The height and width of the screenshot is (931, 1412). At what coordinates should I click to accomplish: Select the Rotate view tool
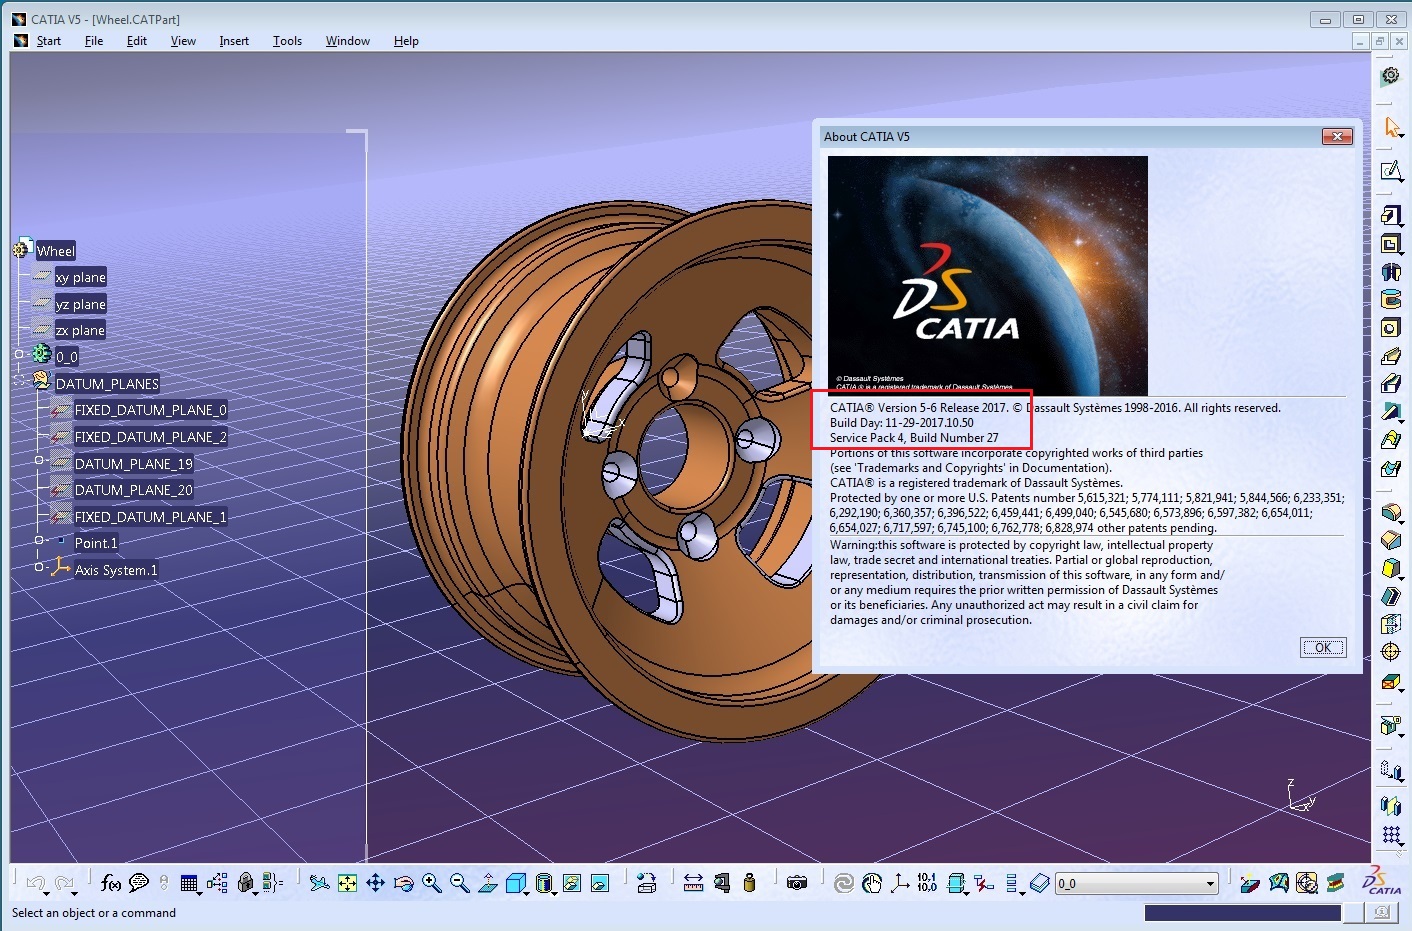(404, 883)
